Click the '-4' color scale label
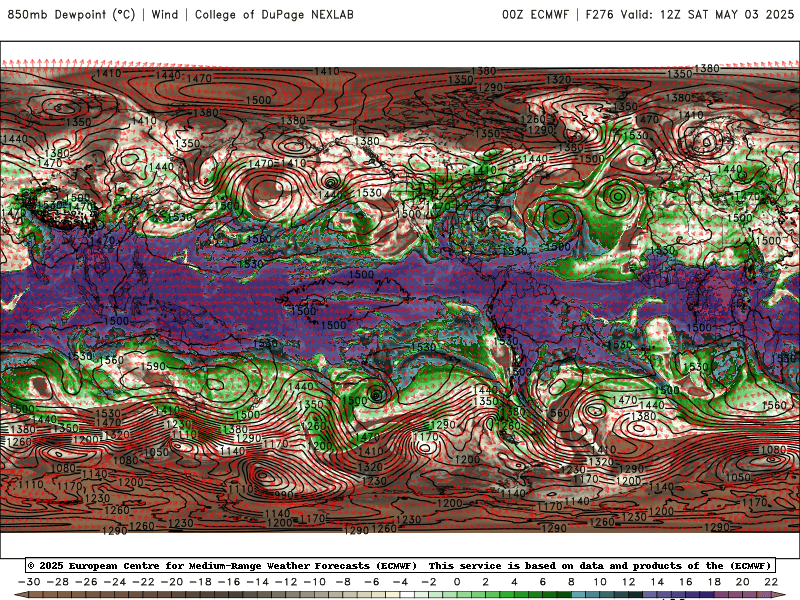800x600 pixels. click(x=401, y=582)
